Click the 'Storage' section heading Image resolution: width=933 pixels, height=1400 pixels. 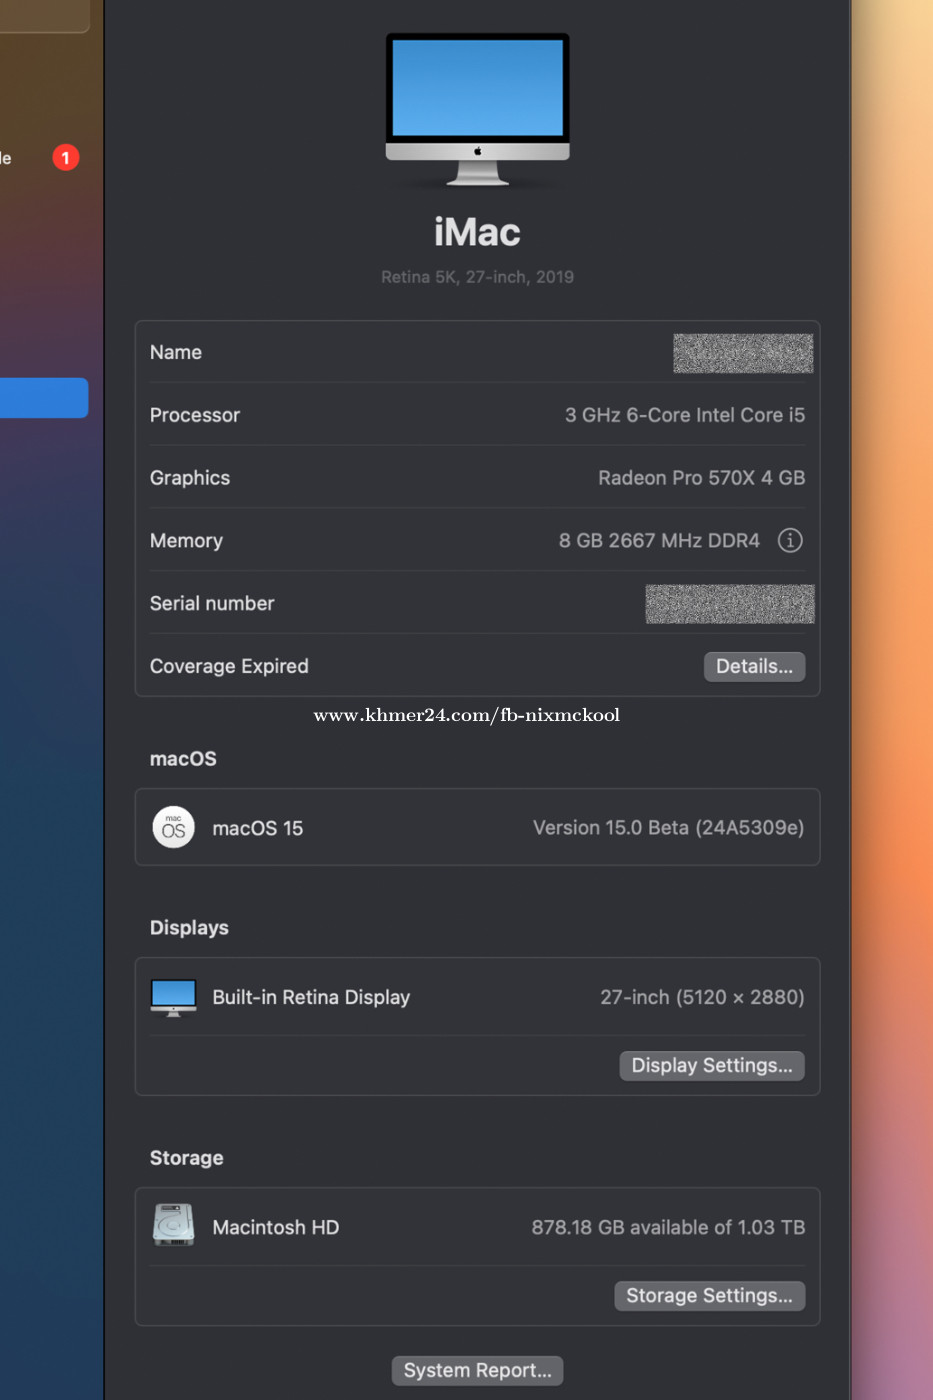pyautogui.click(x=187, y=1158)
